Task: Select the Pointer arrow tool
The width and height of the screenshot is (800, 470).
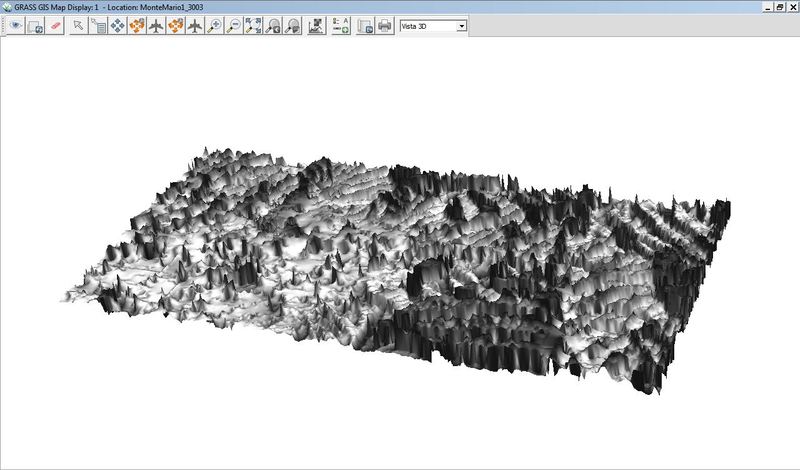Action: click(x=79, y=26)
